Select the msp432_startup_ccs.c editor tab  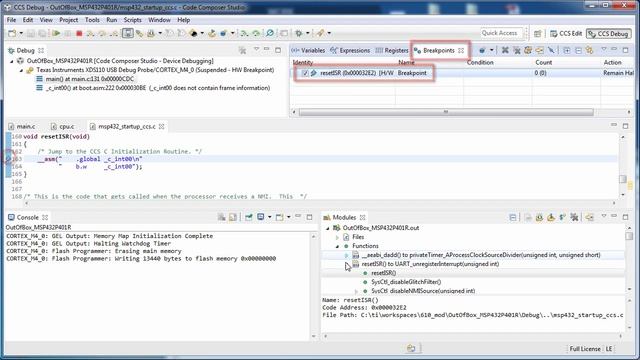127,127
